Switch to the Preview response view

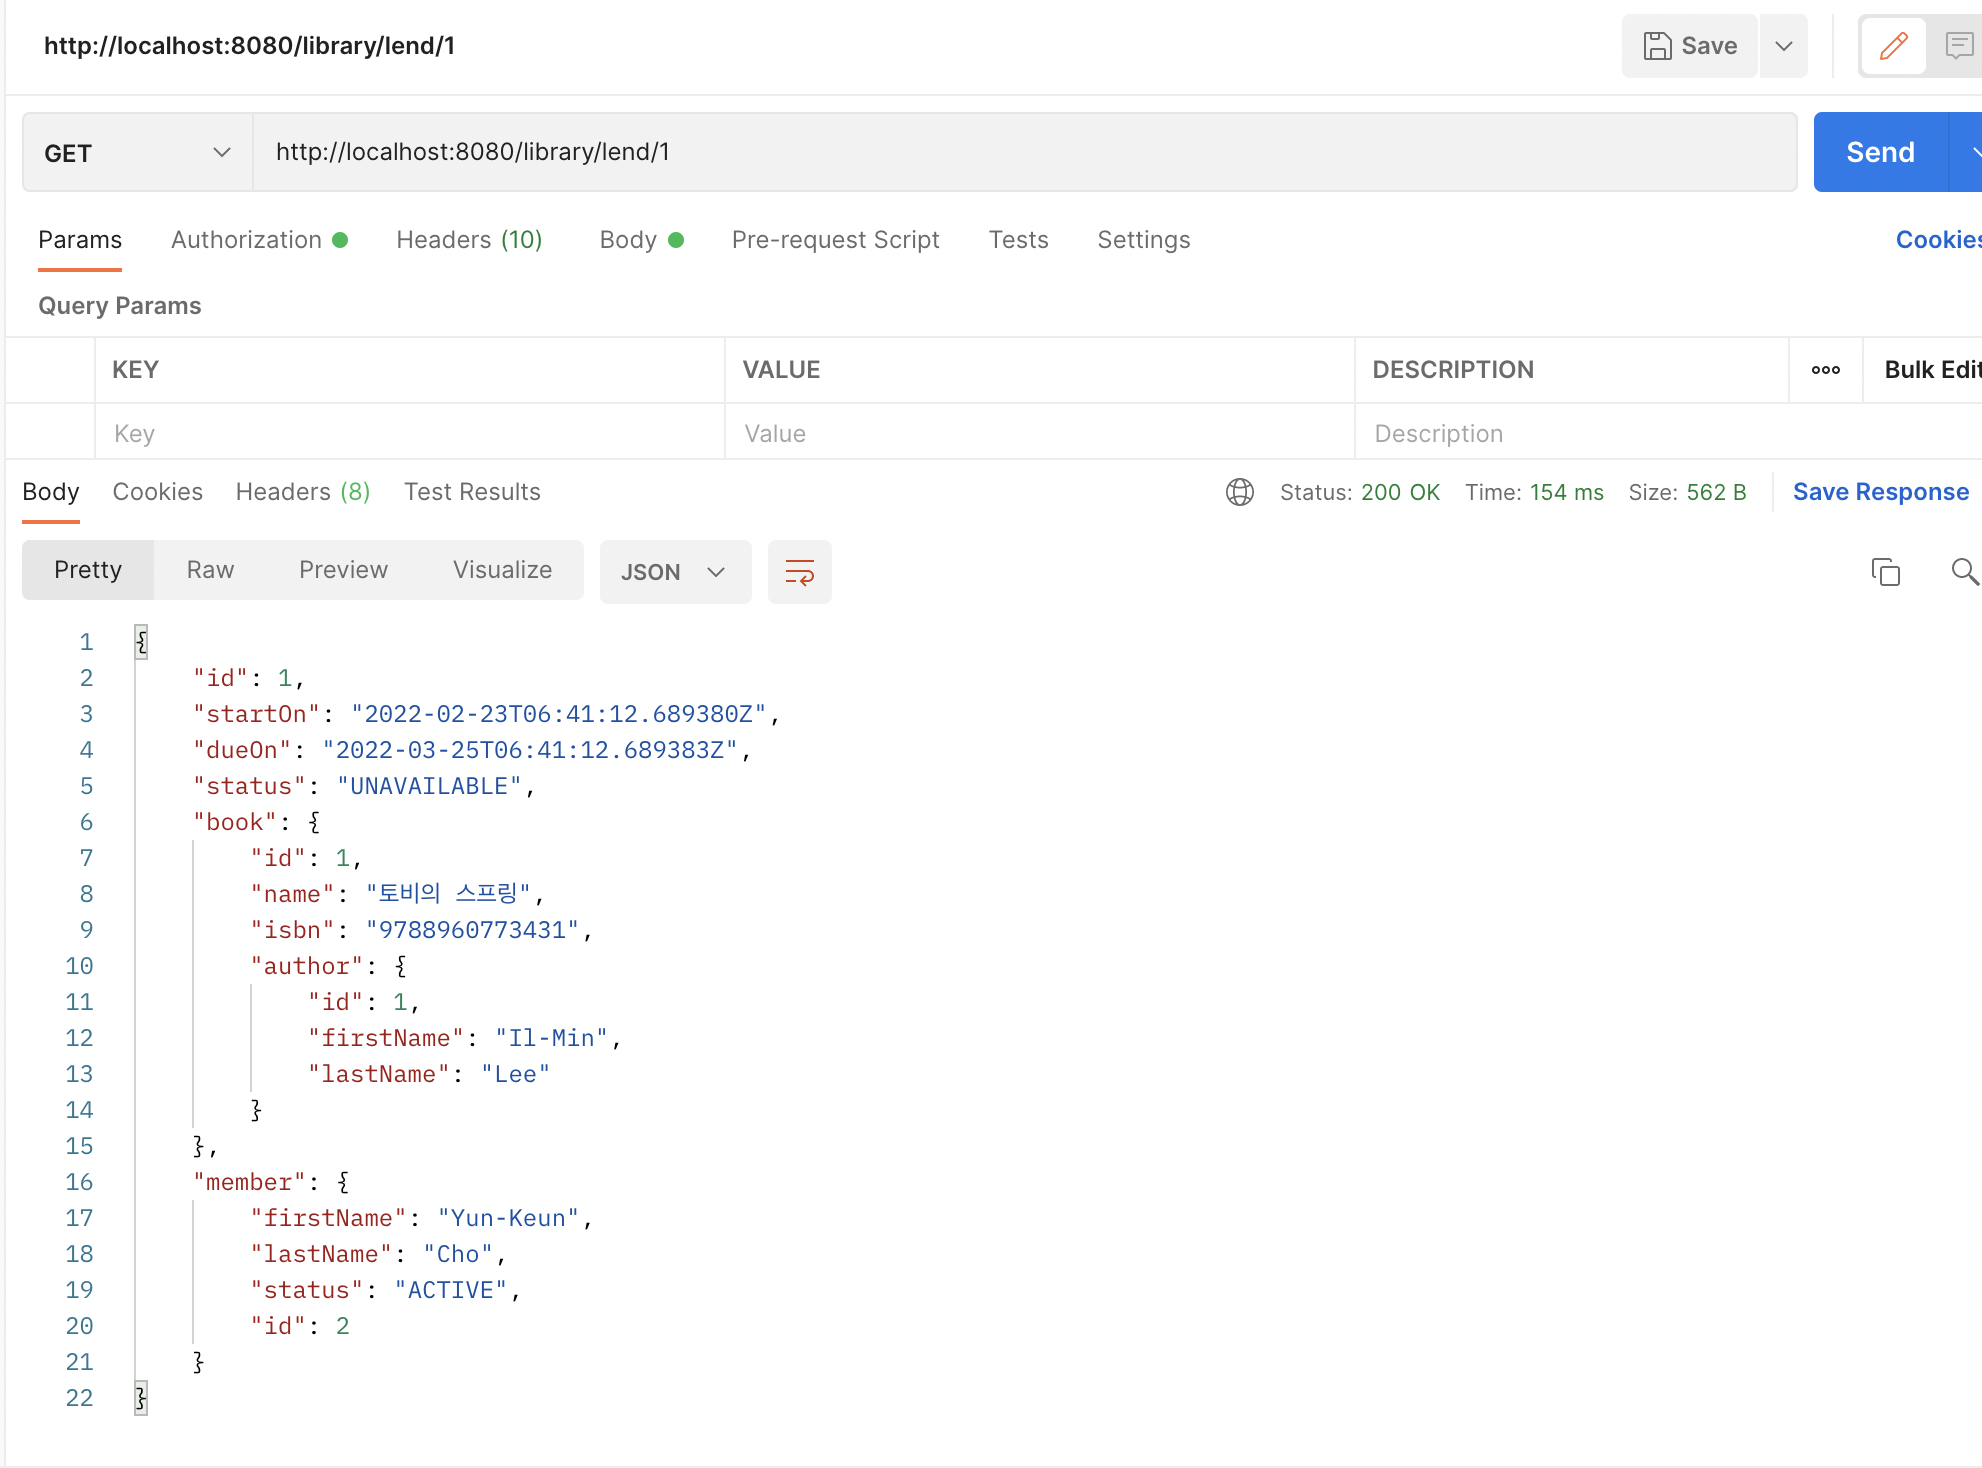tap(343, 569)
